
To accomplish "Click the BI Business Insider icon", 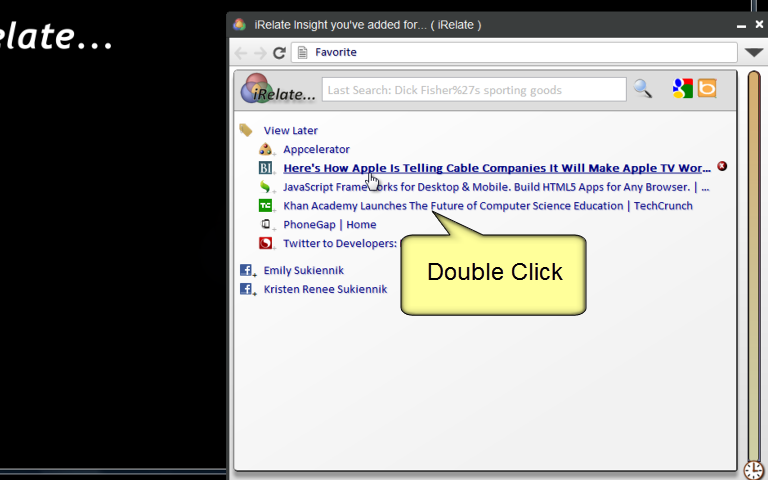I will tap(265, 168).
